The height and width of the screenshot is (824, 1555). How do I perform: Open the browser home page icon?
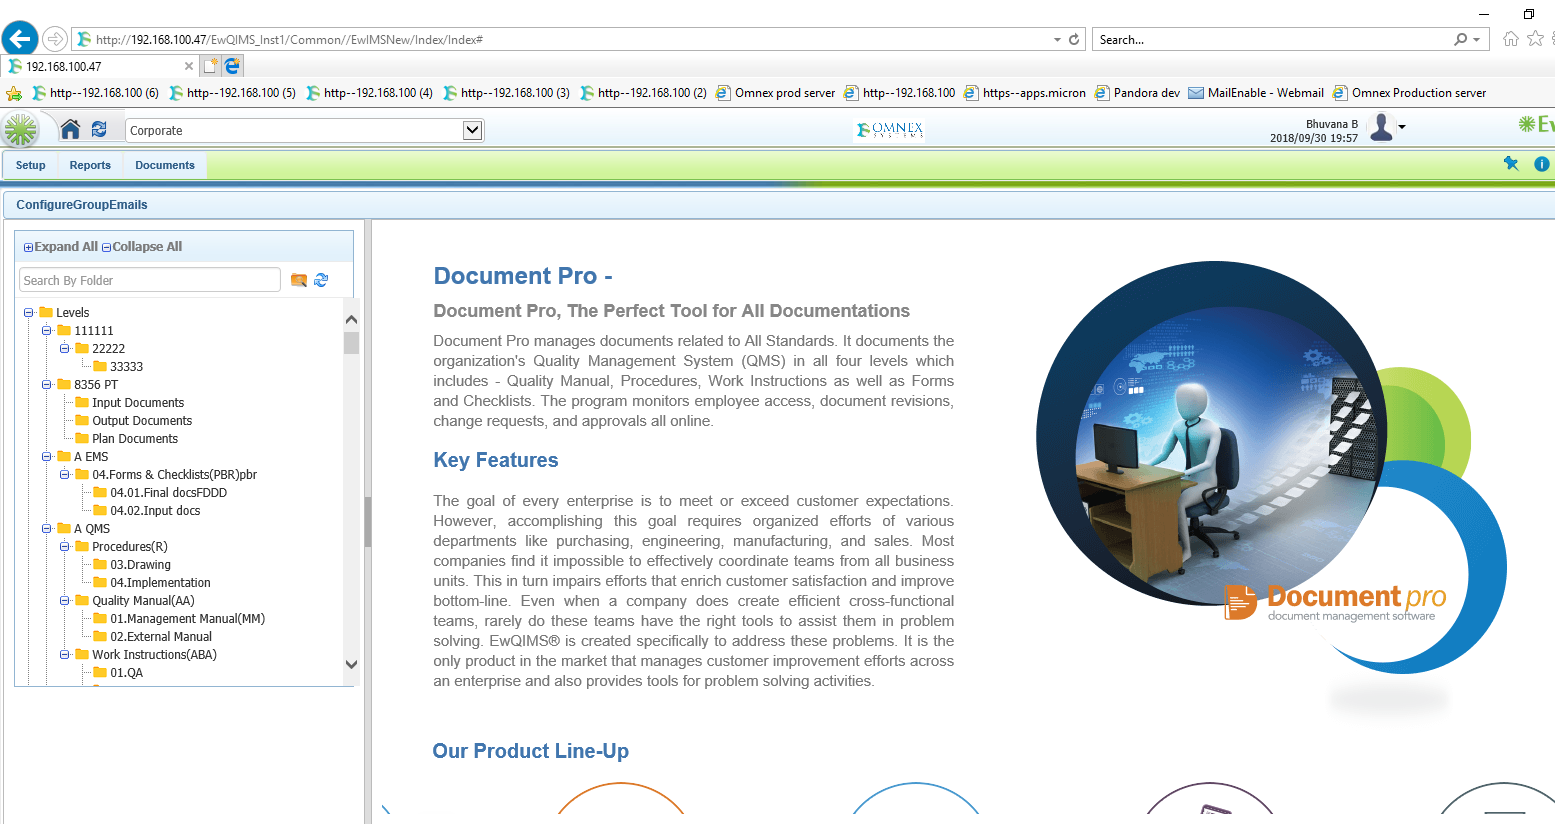click(1510, 39)
